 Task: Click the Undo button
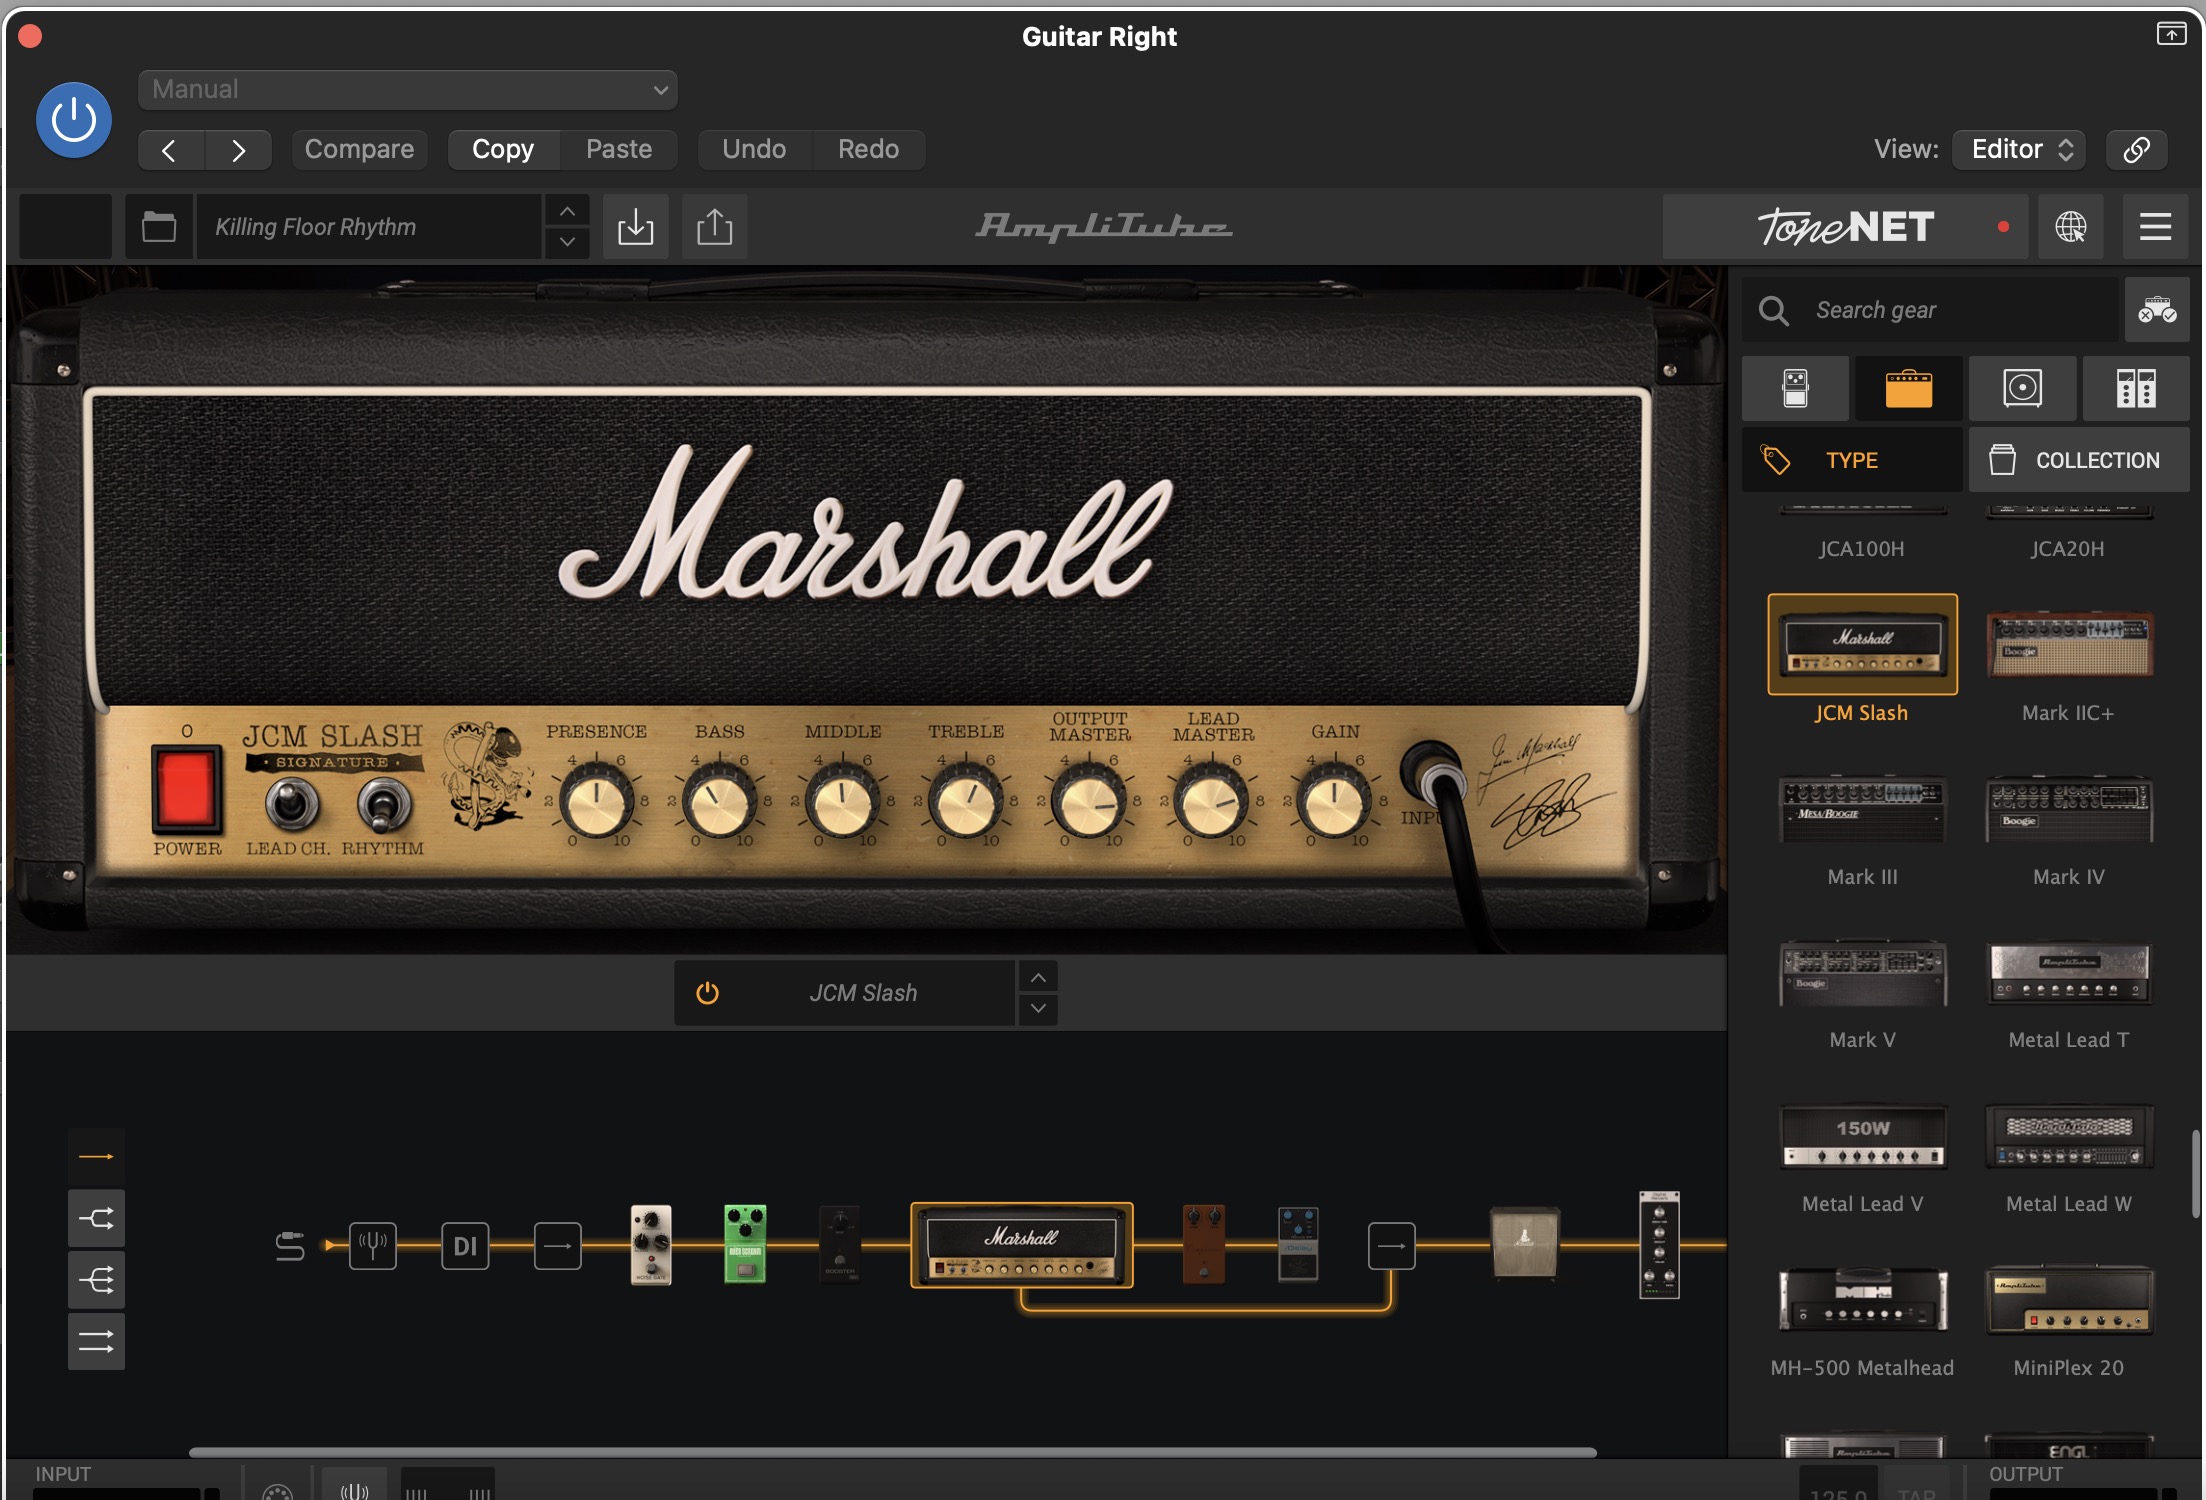(x=754, y=149)
